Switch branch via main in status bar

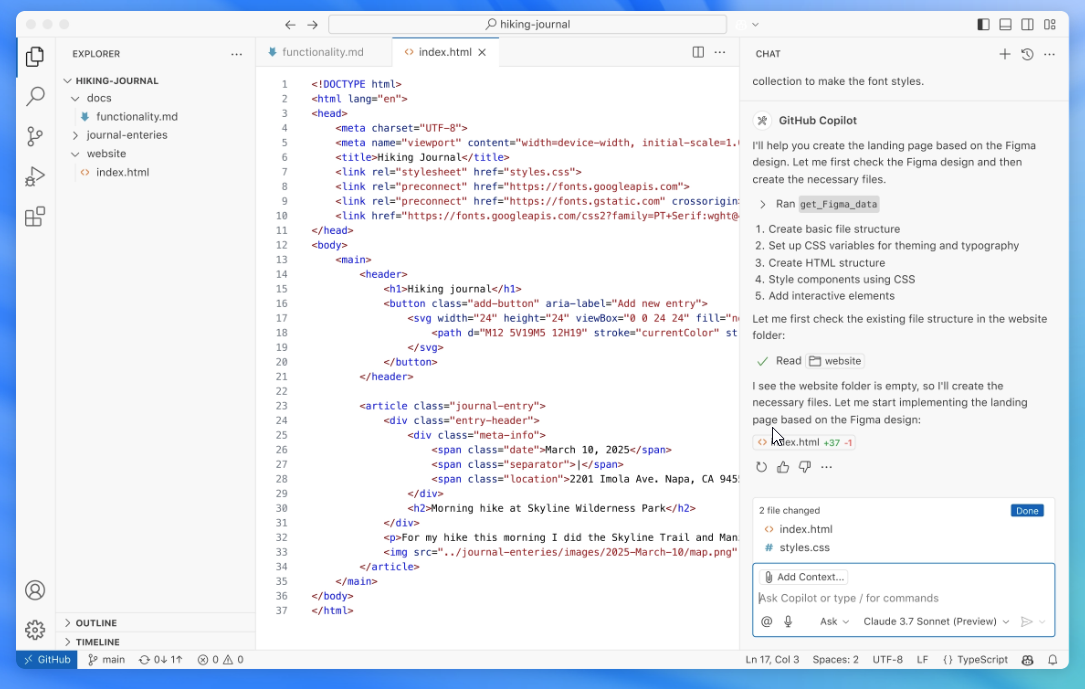point(107,660)
